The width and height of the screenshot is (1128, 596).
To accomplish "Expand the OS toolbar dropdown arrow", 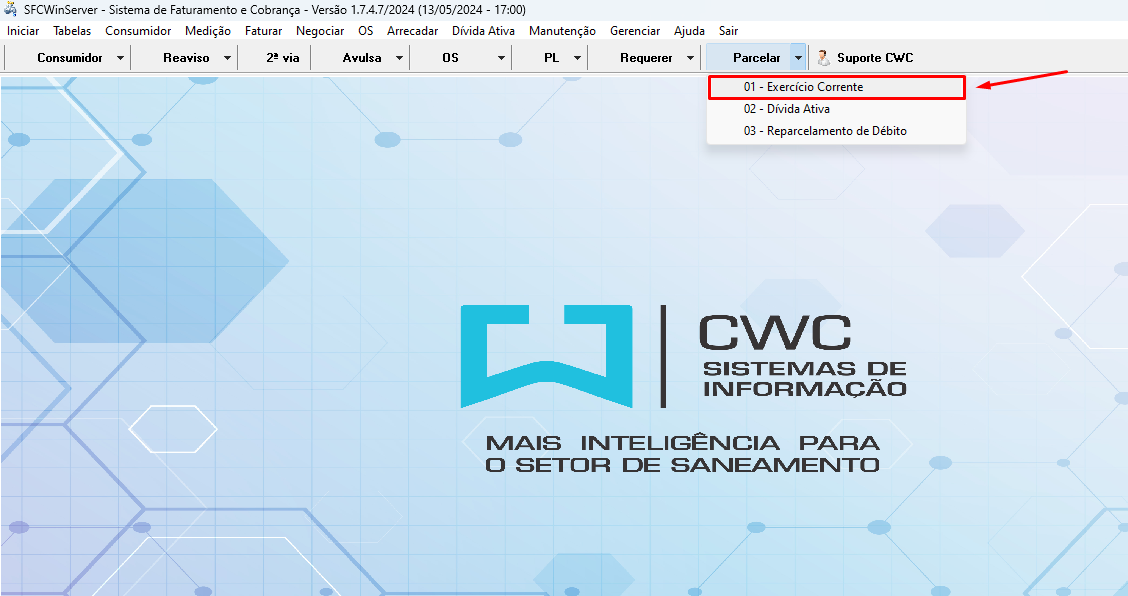I will coord(501,58).
